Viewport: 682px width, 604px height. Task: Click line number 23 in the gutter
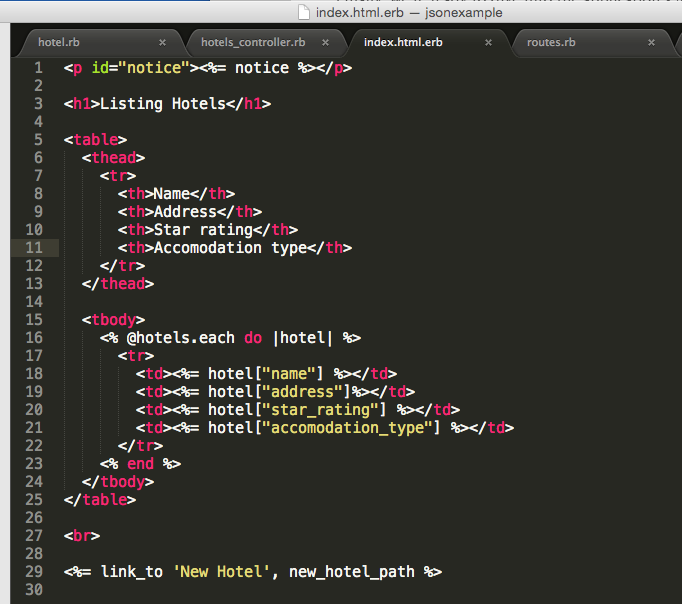[x=34, y=464]
